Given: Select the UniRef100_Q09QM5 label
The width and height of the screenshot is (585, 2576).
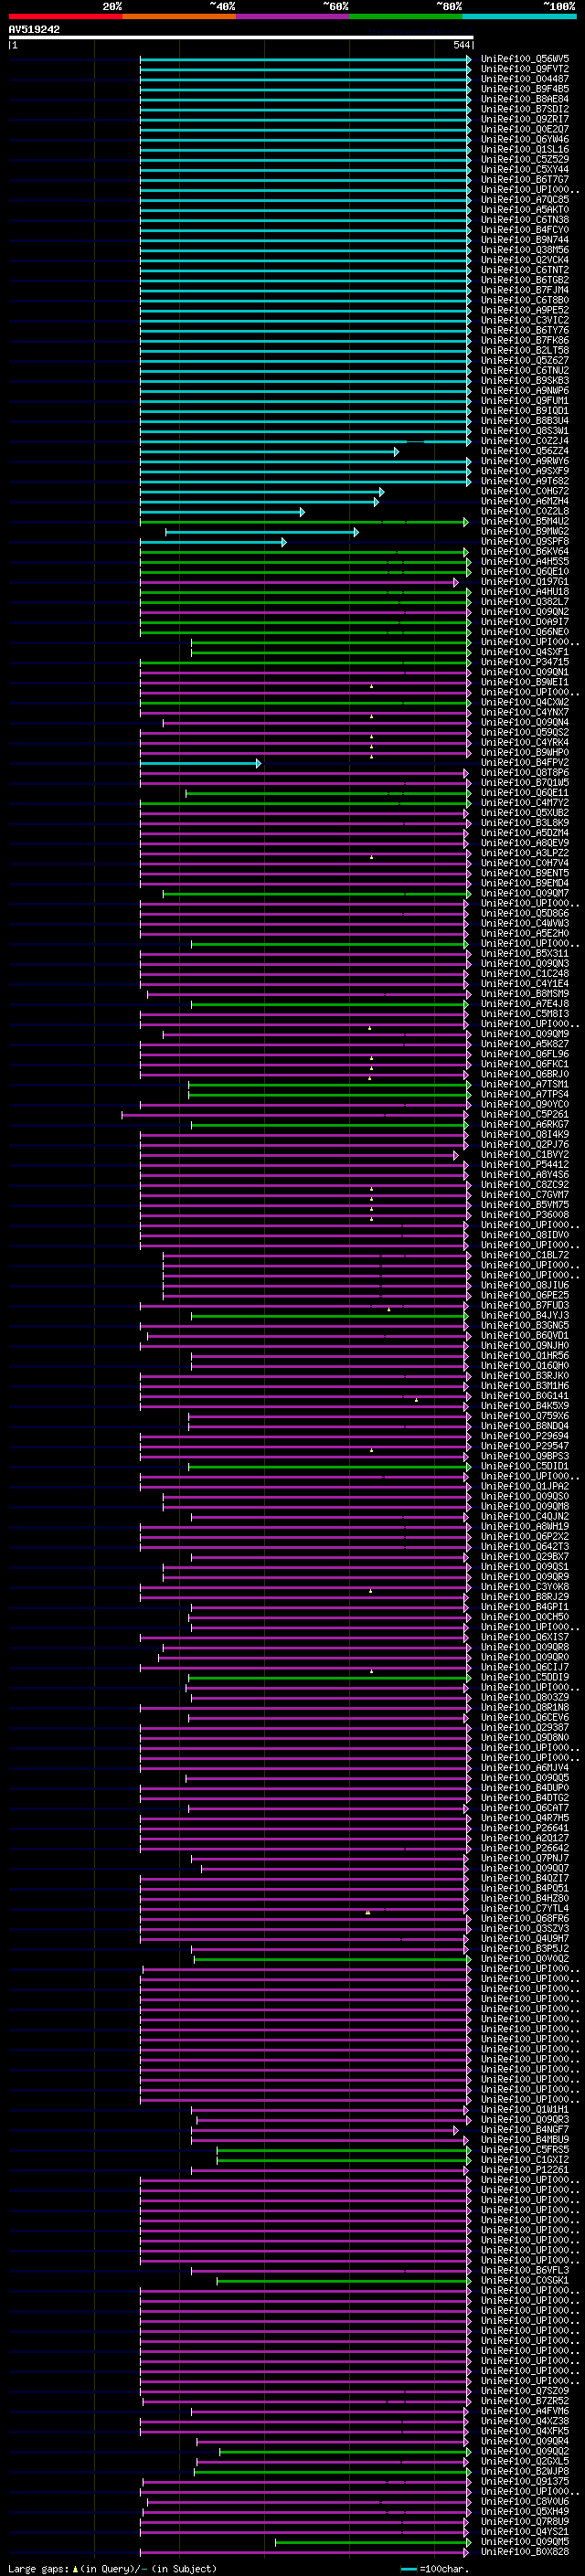Looking at the screenshot, I should pos(525,2541).
